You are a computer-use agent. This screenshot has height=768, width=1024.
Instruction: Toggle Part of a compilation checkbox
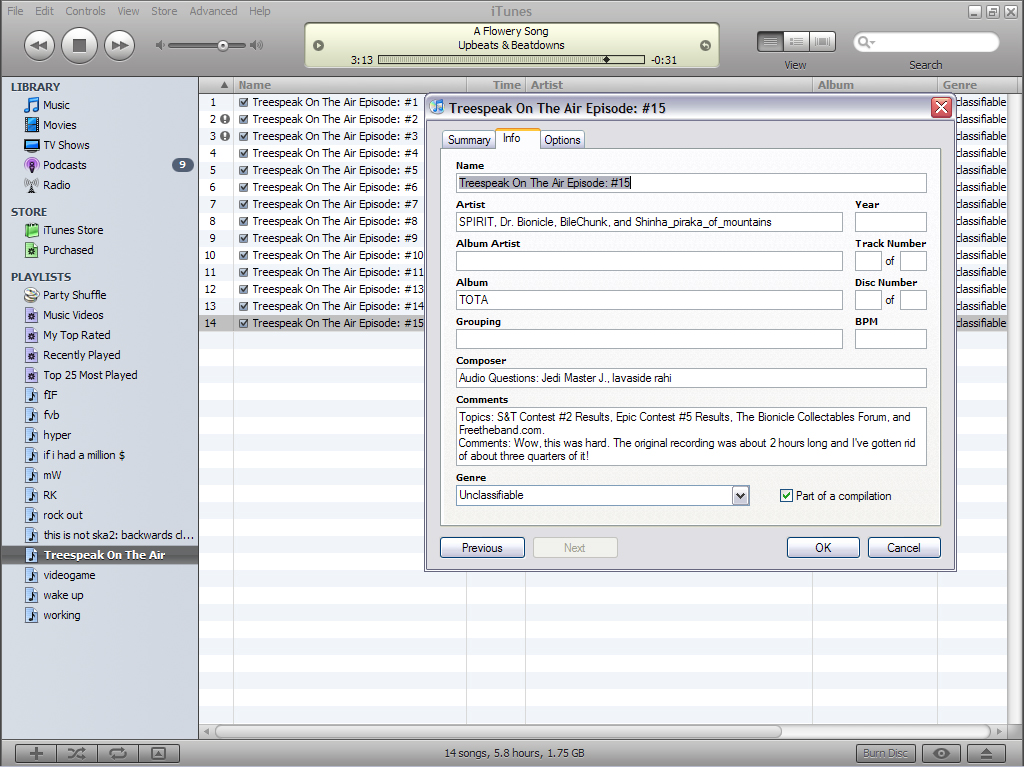point(786,496)
